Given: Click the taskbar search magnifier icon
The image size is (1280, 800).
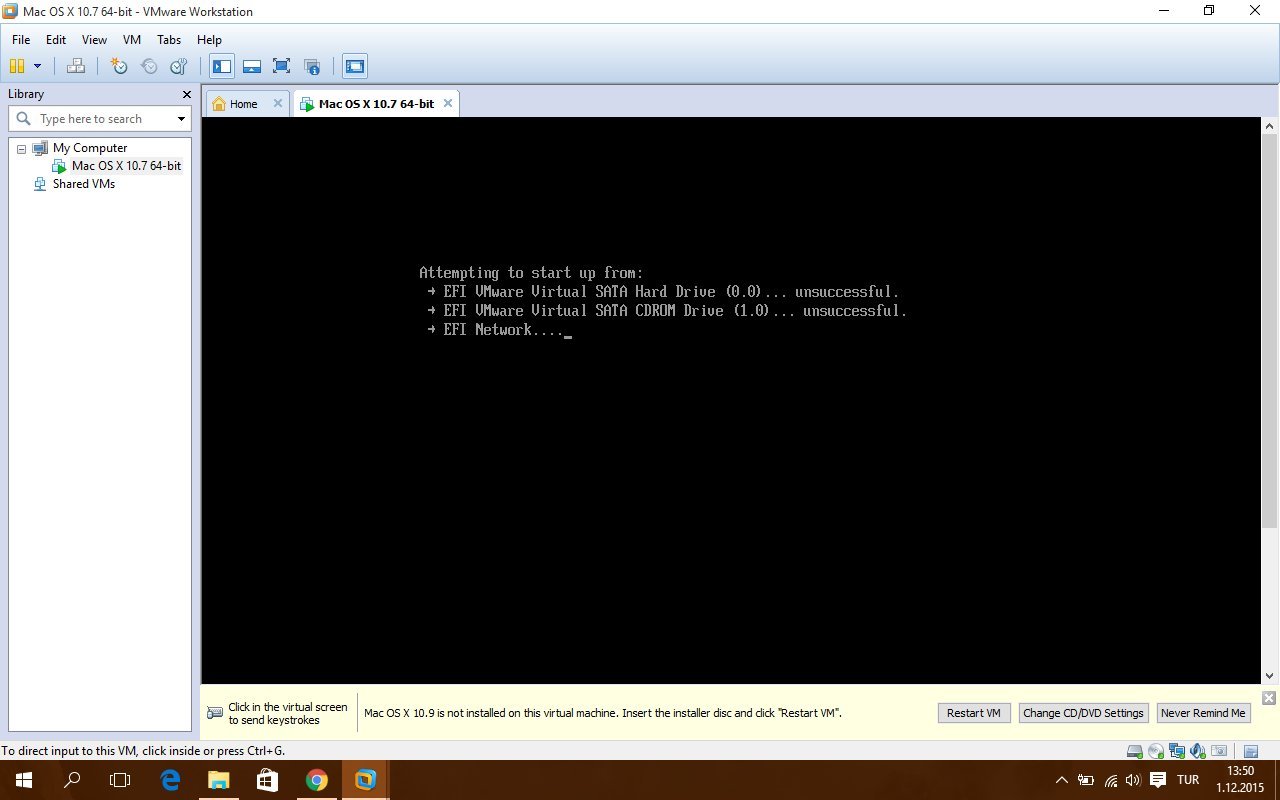Looking at the screenshot, I should (x=72, y=780).
